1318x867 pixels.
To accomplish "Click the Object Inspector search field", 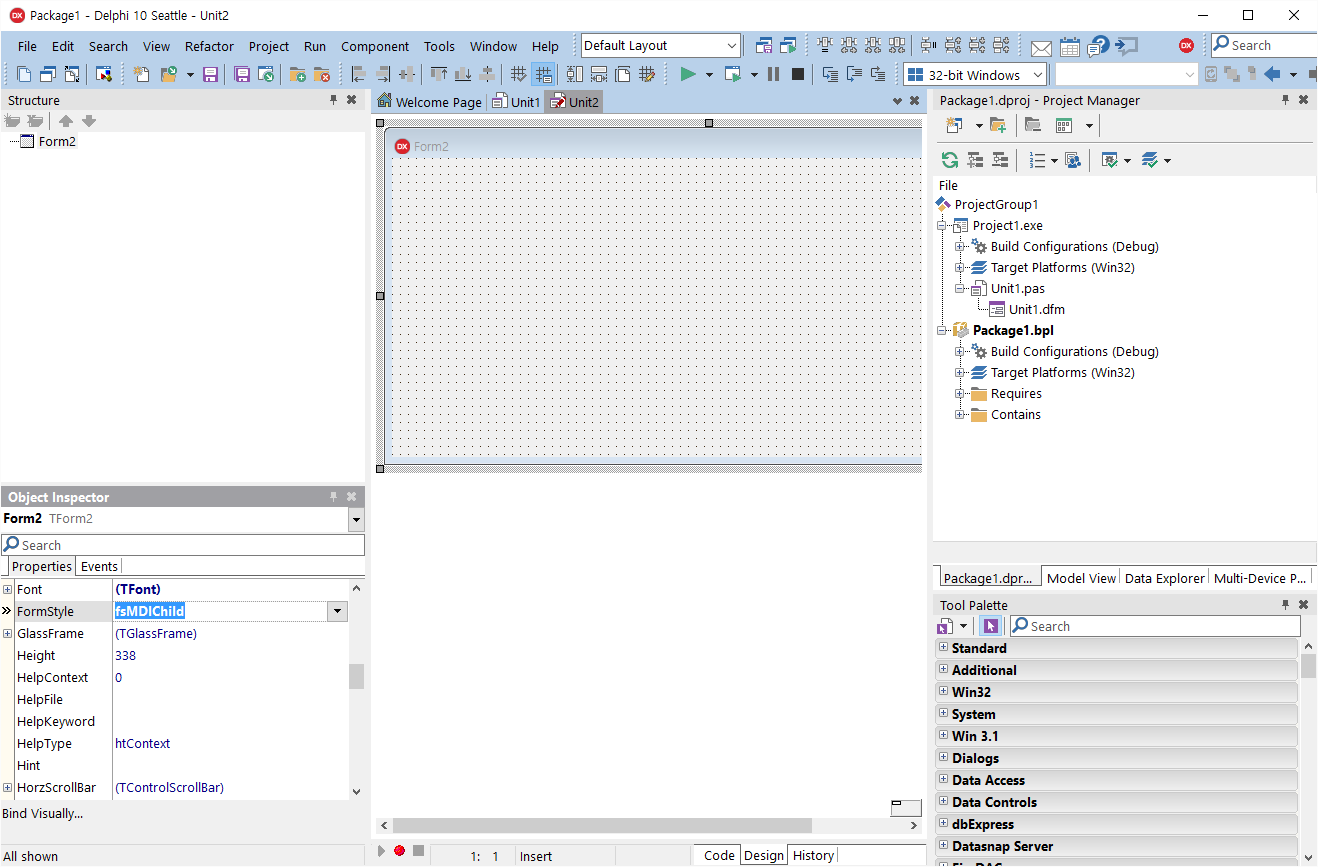I will (x=183, y=545).
